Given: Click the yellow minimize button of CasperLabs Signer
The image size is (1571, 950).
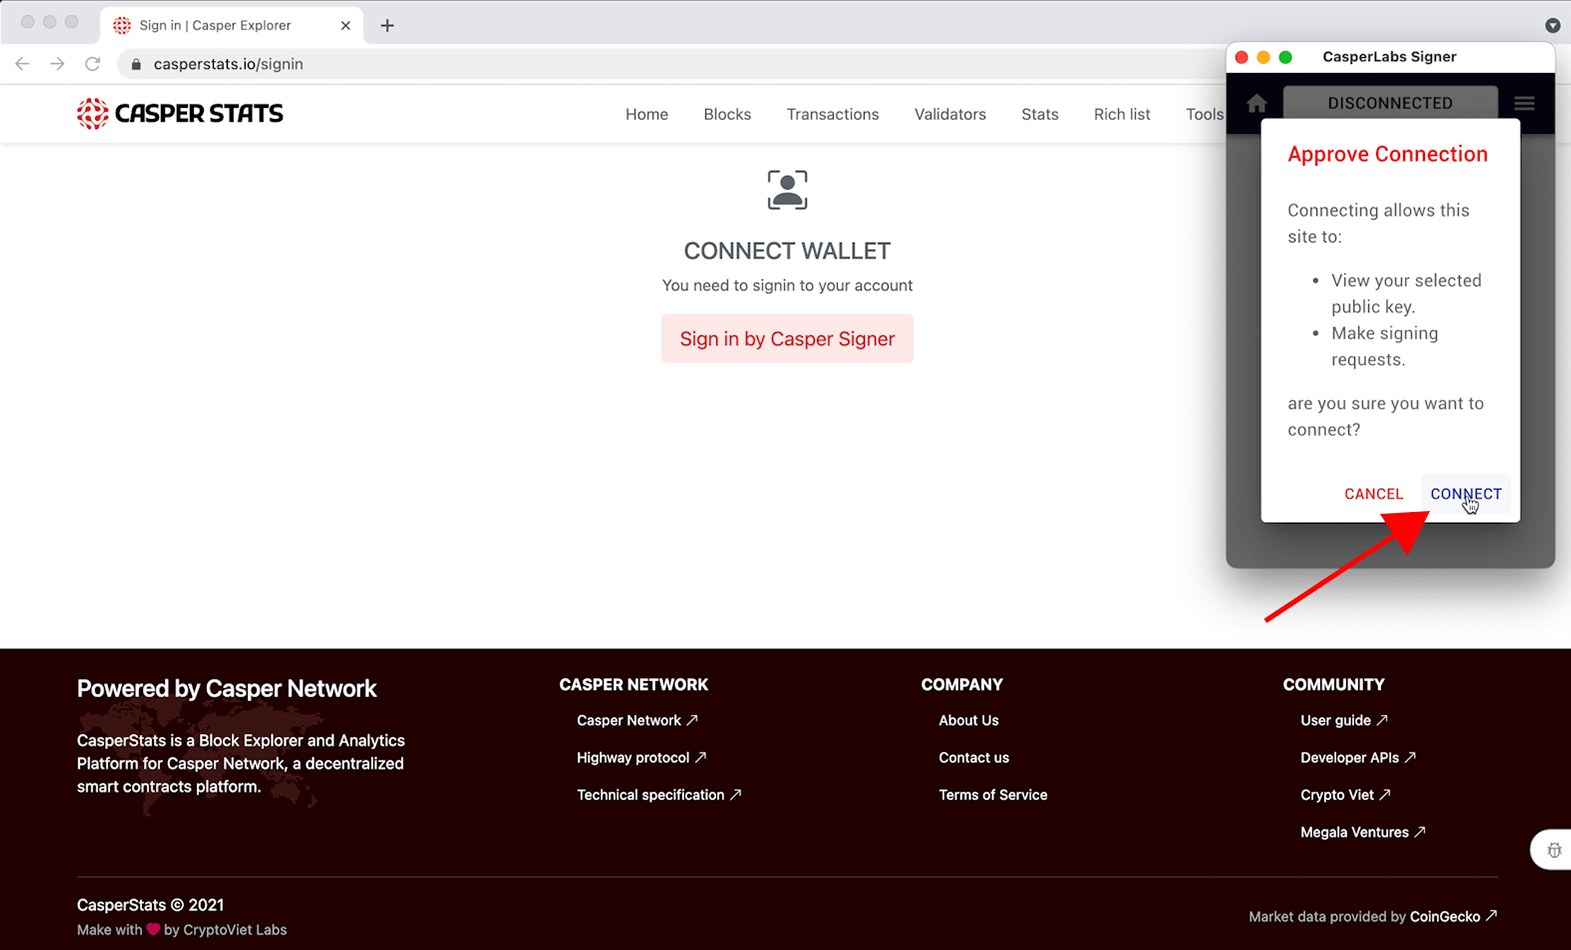Looking at the screenshot, I should click(1263, 57).
